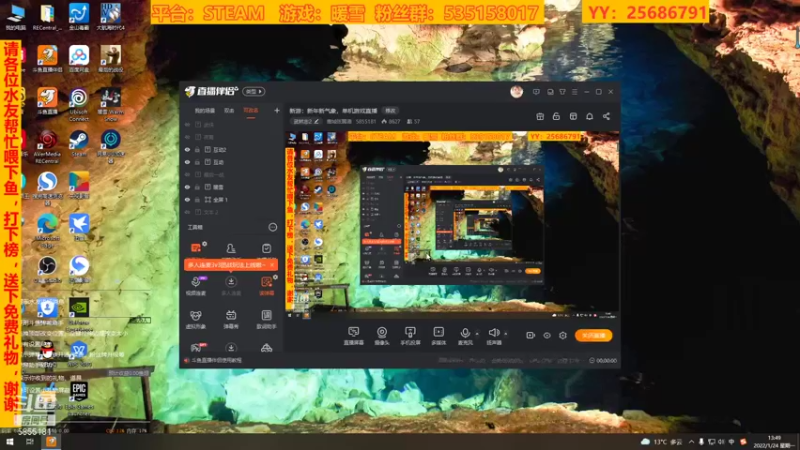Open Task View on the taskbar
Image resolution: width=800 pixels, height=450 pixels.
click(x=30, y=442)
